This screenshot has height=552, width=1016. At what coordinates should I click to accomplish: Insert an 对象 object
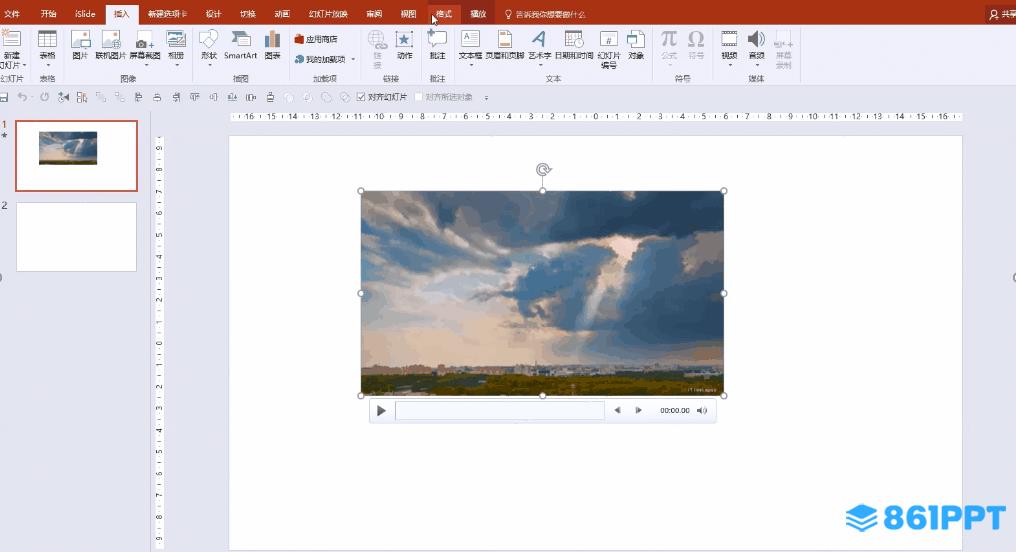coord(636,45)
